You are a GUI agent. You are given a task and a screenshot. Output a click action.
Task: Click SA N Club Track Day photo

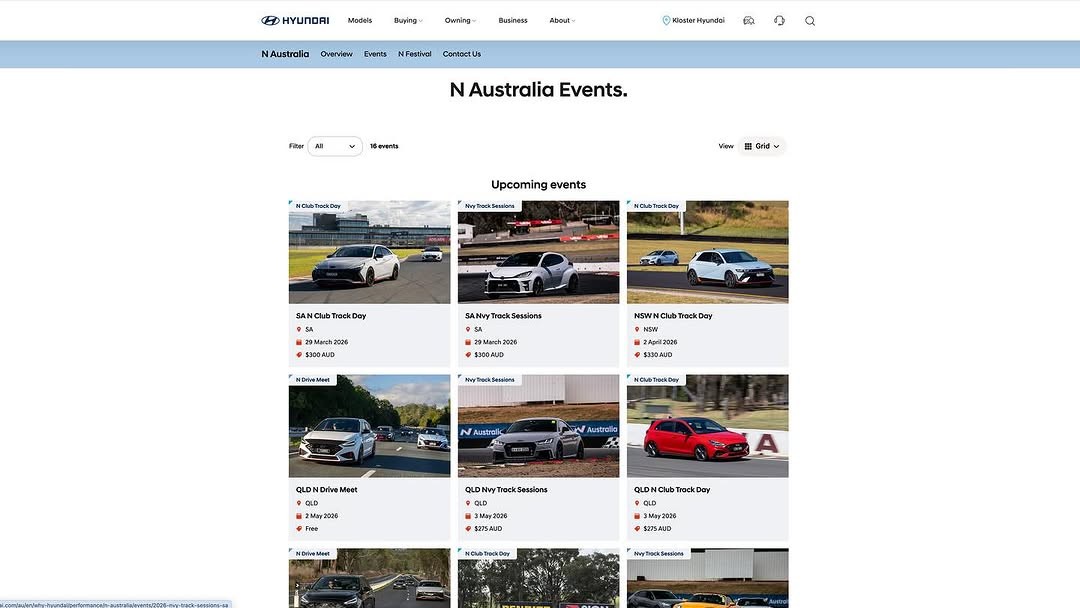coord(369,252)
